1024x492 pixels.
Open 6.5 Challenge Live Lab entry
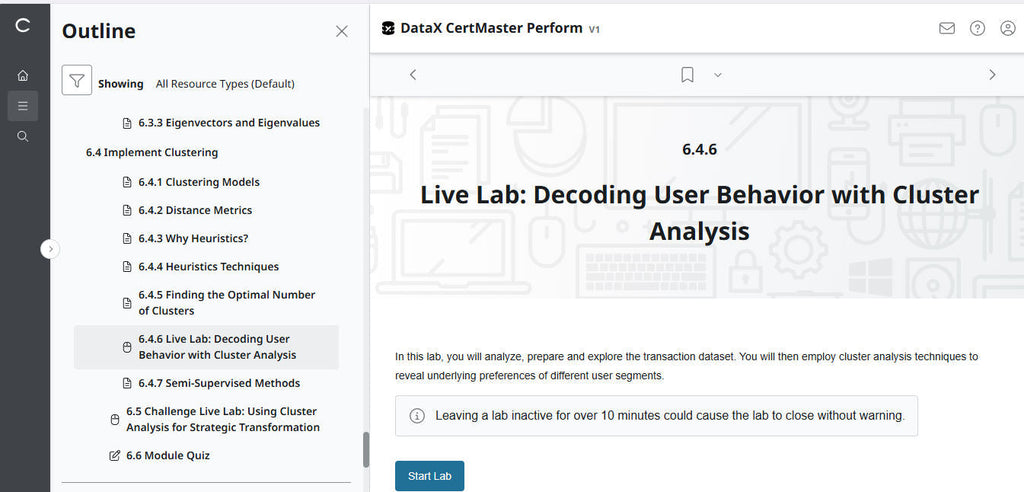click(x=221, y=419)
